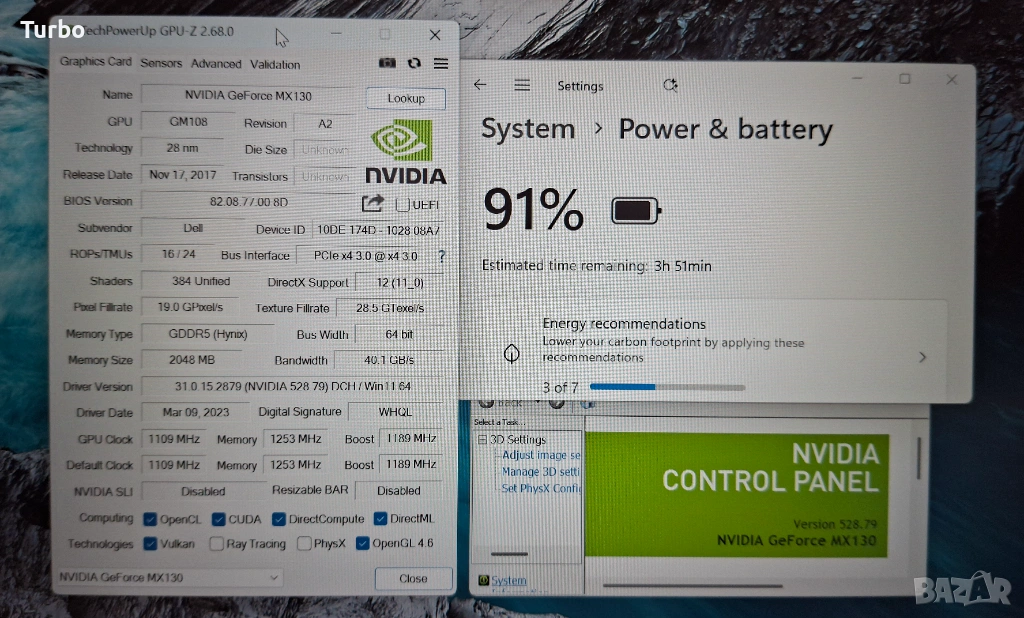This screenshot has width=1024, height=618.
Task: Open the GPU-Z hamburger menu
Action: pos(441,63)
